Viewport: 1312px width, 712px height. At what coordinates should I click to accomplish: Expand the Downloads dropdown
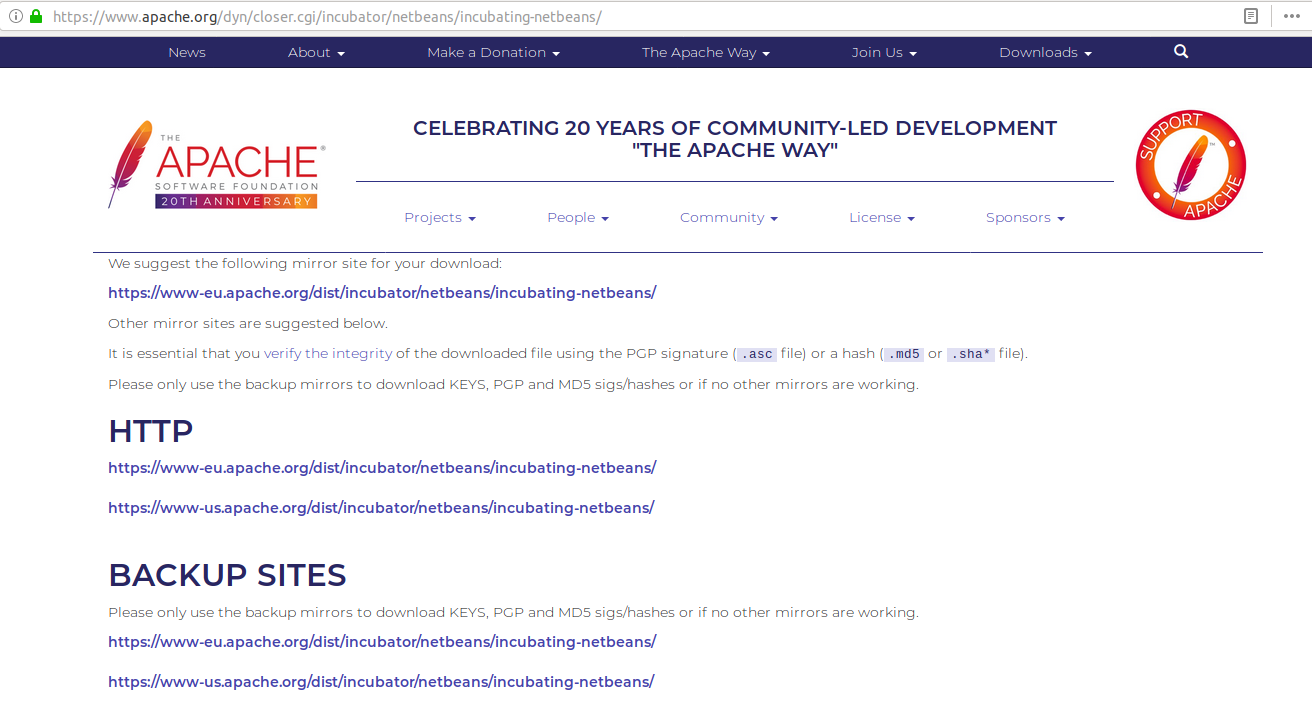[x=1045, y=53]
